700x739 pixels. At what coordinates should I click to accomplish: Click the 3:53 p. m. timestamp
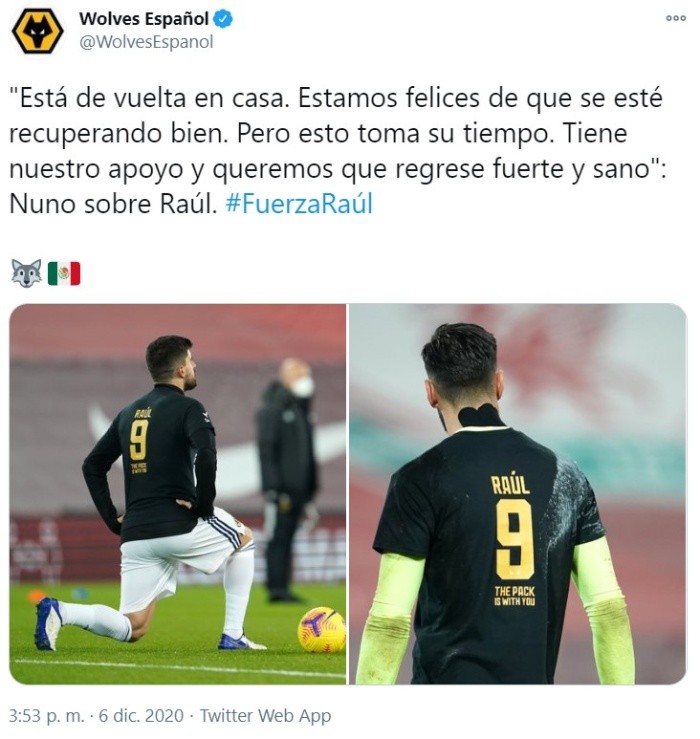tap(47, 715)
